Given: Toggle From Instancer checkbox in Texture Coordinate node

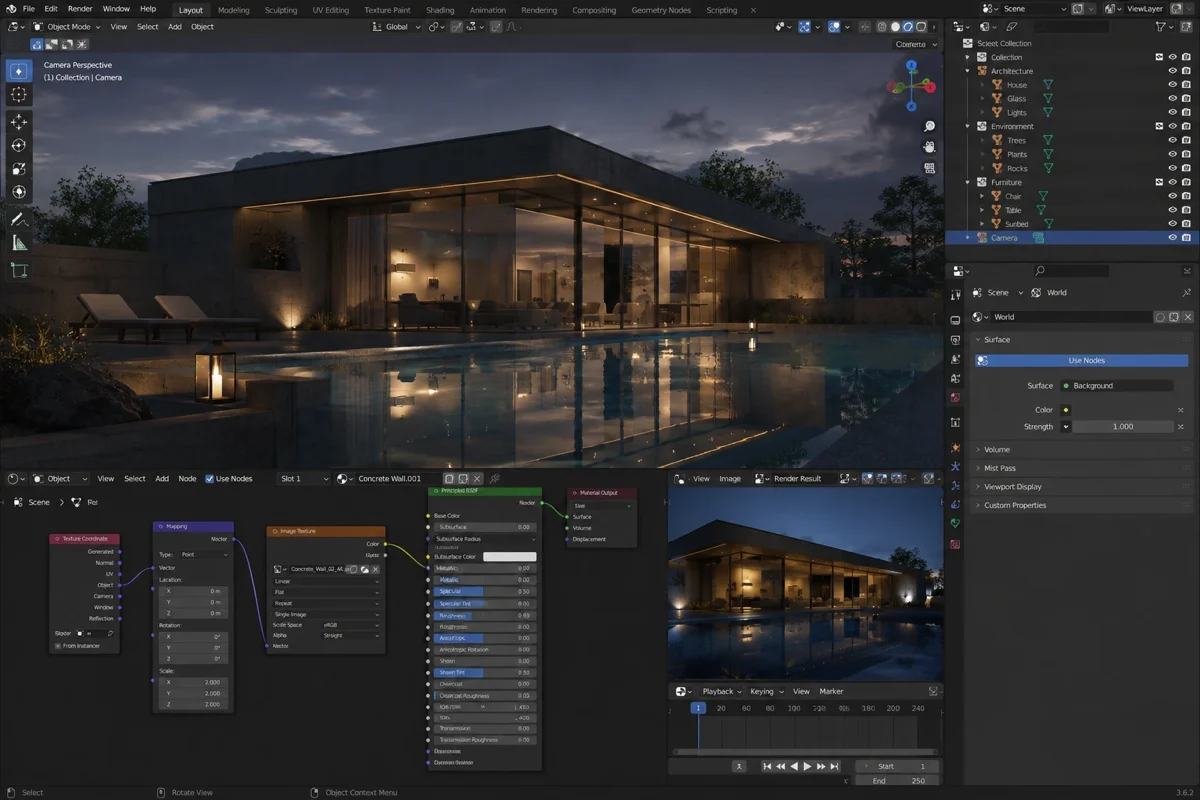Looking at the screenshot, I should (57, 647).
